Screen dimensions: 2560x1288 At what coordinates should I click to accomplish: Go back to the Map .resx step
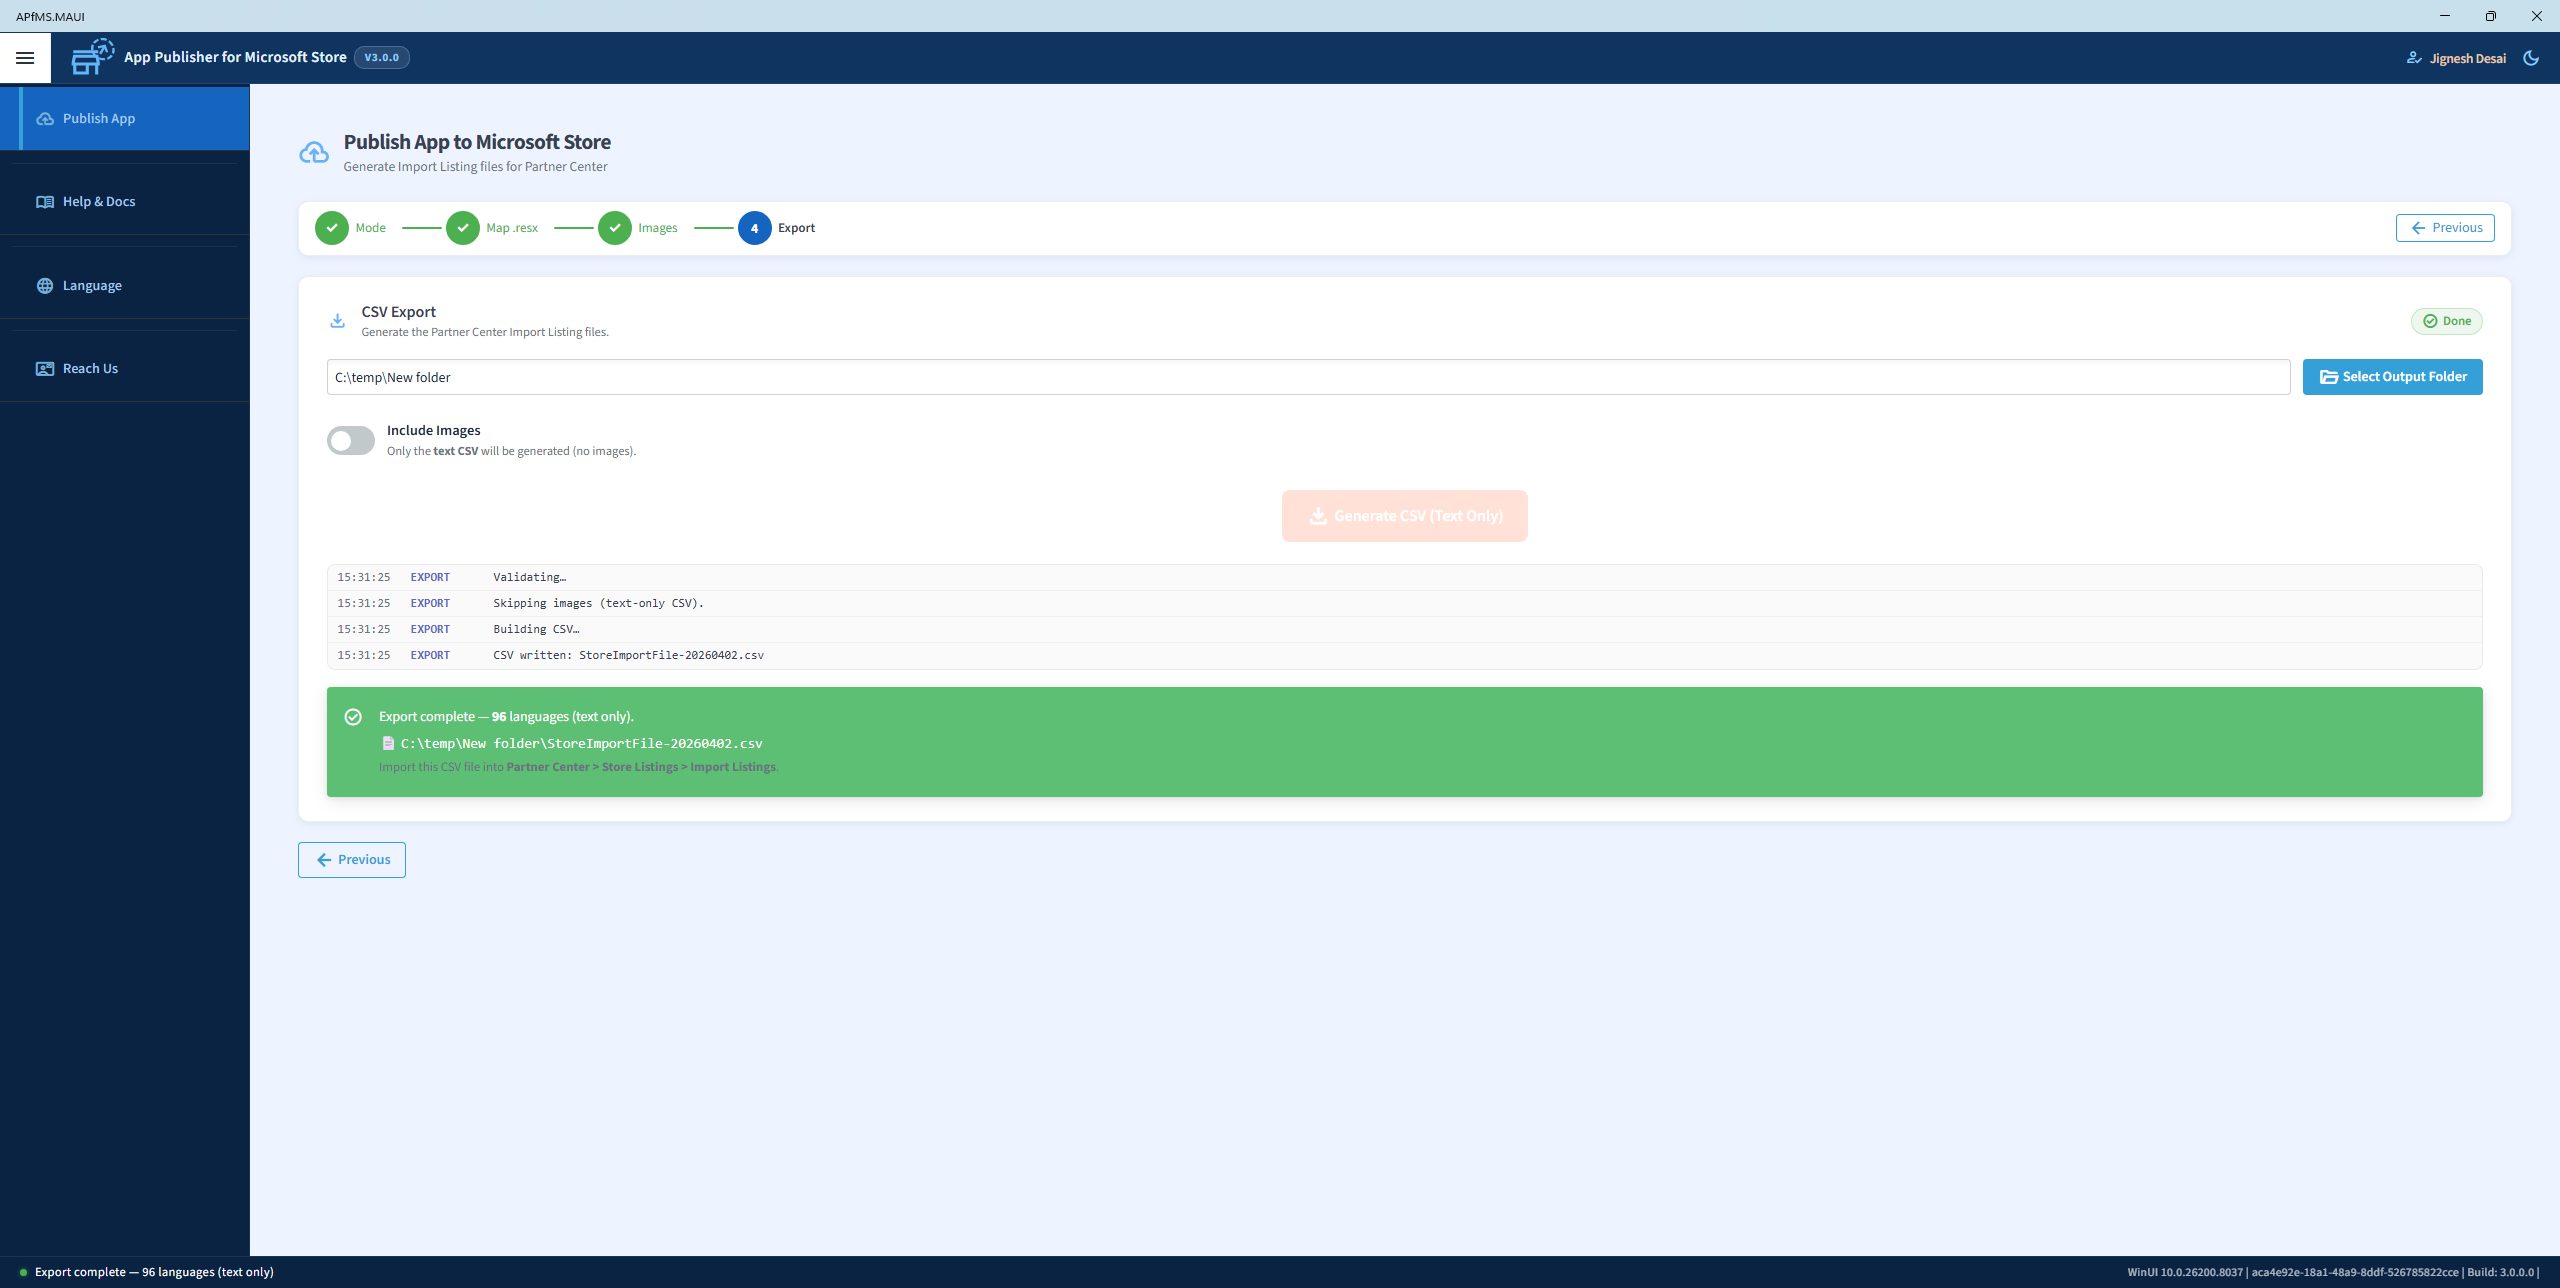[x=463, y=227]
